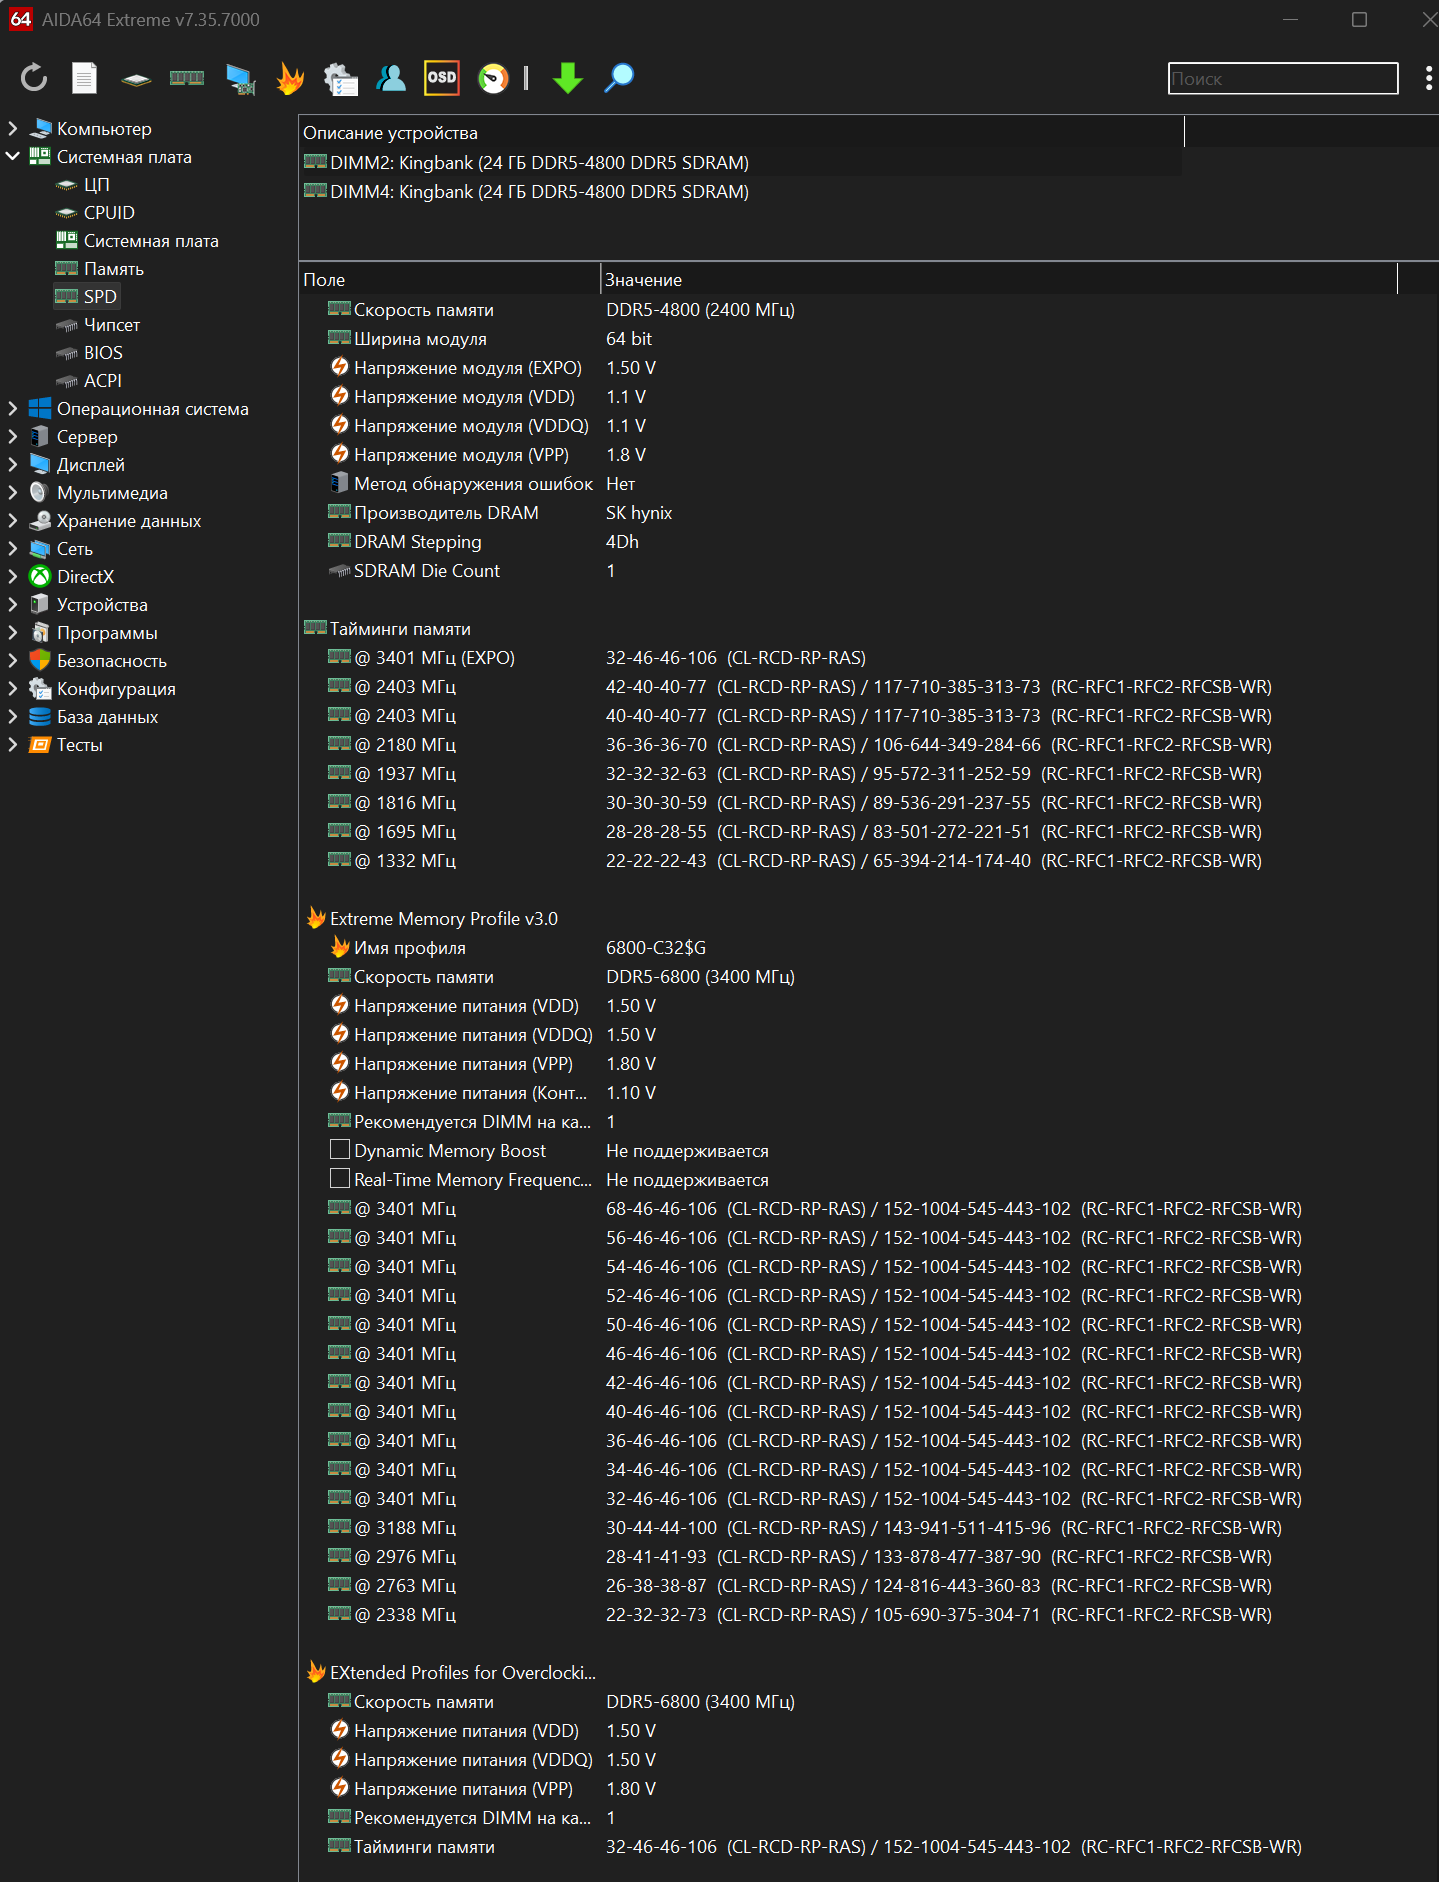Select the Чипсет item in sidebar

pyautogui.click(x=111, y=325)
